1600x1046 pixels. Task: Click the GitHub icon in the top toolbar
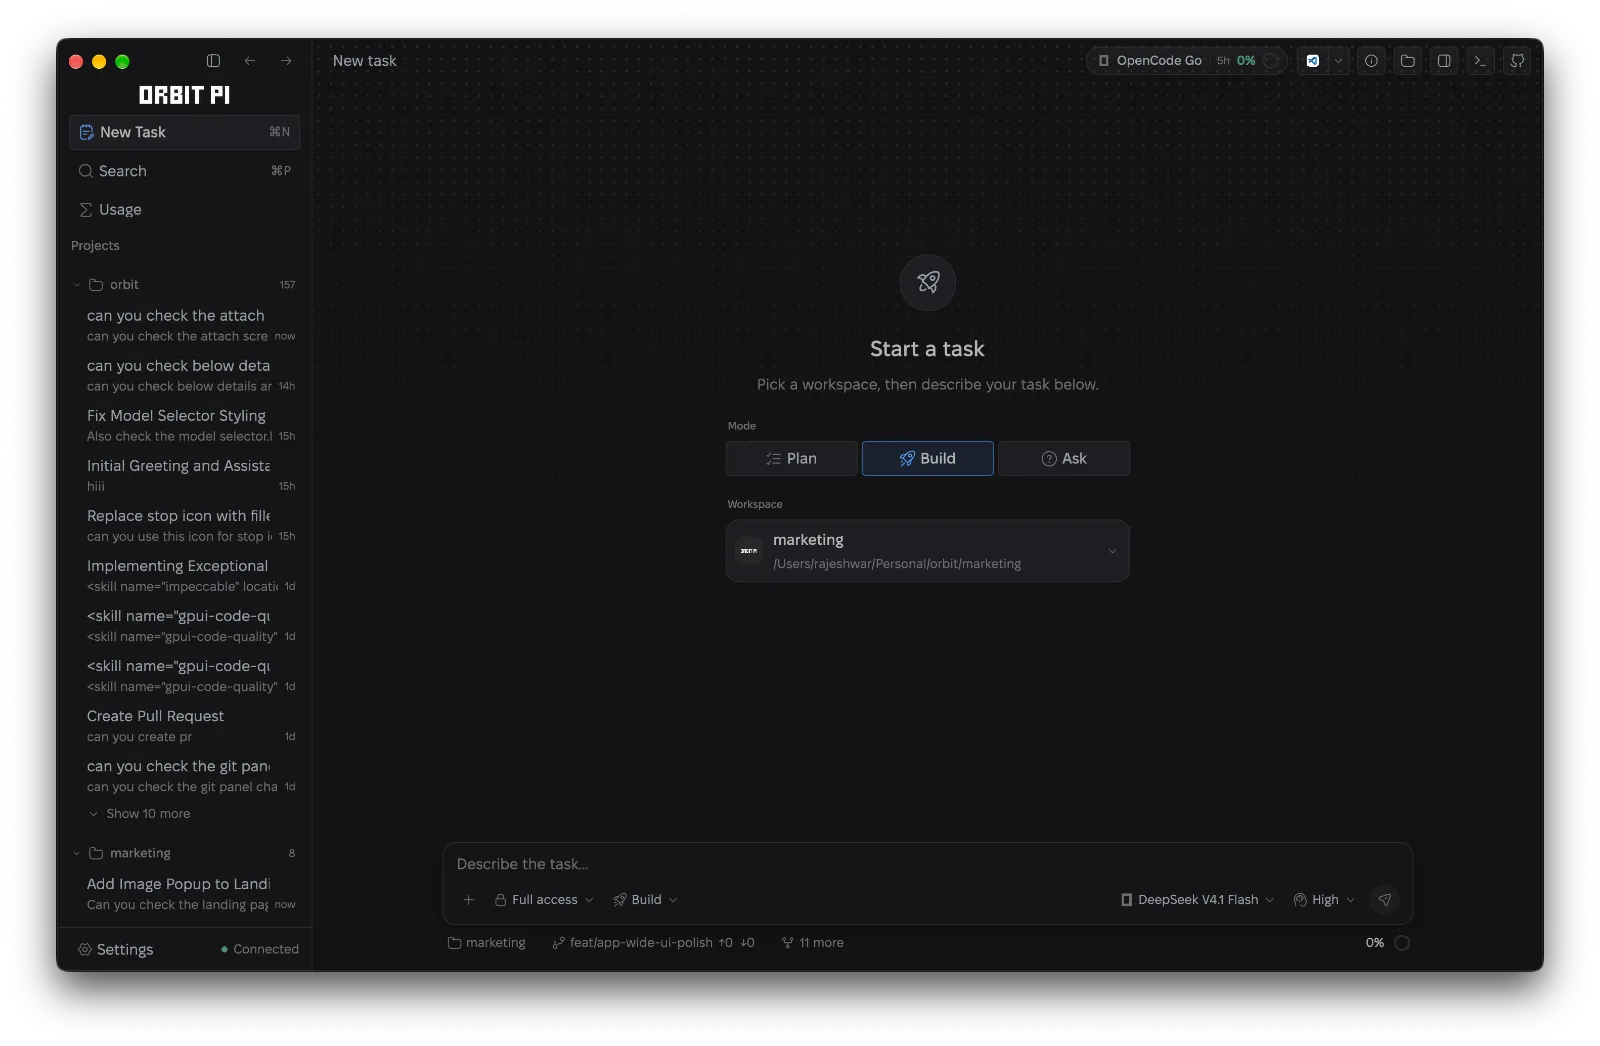[1517, 61]
